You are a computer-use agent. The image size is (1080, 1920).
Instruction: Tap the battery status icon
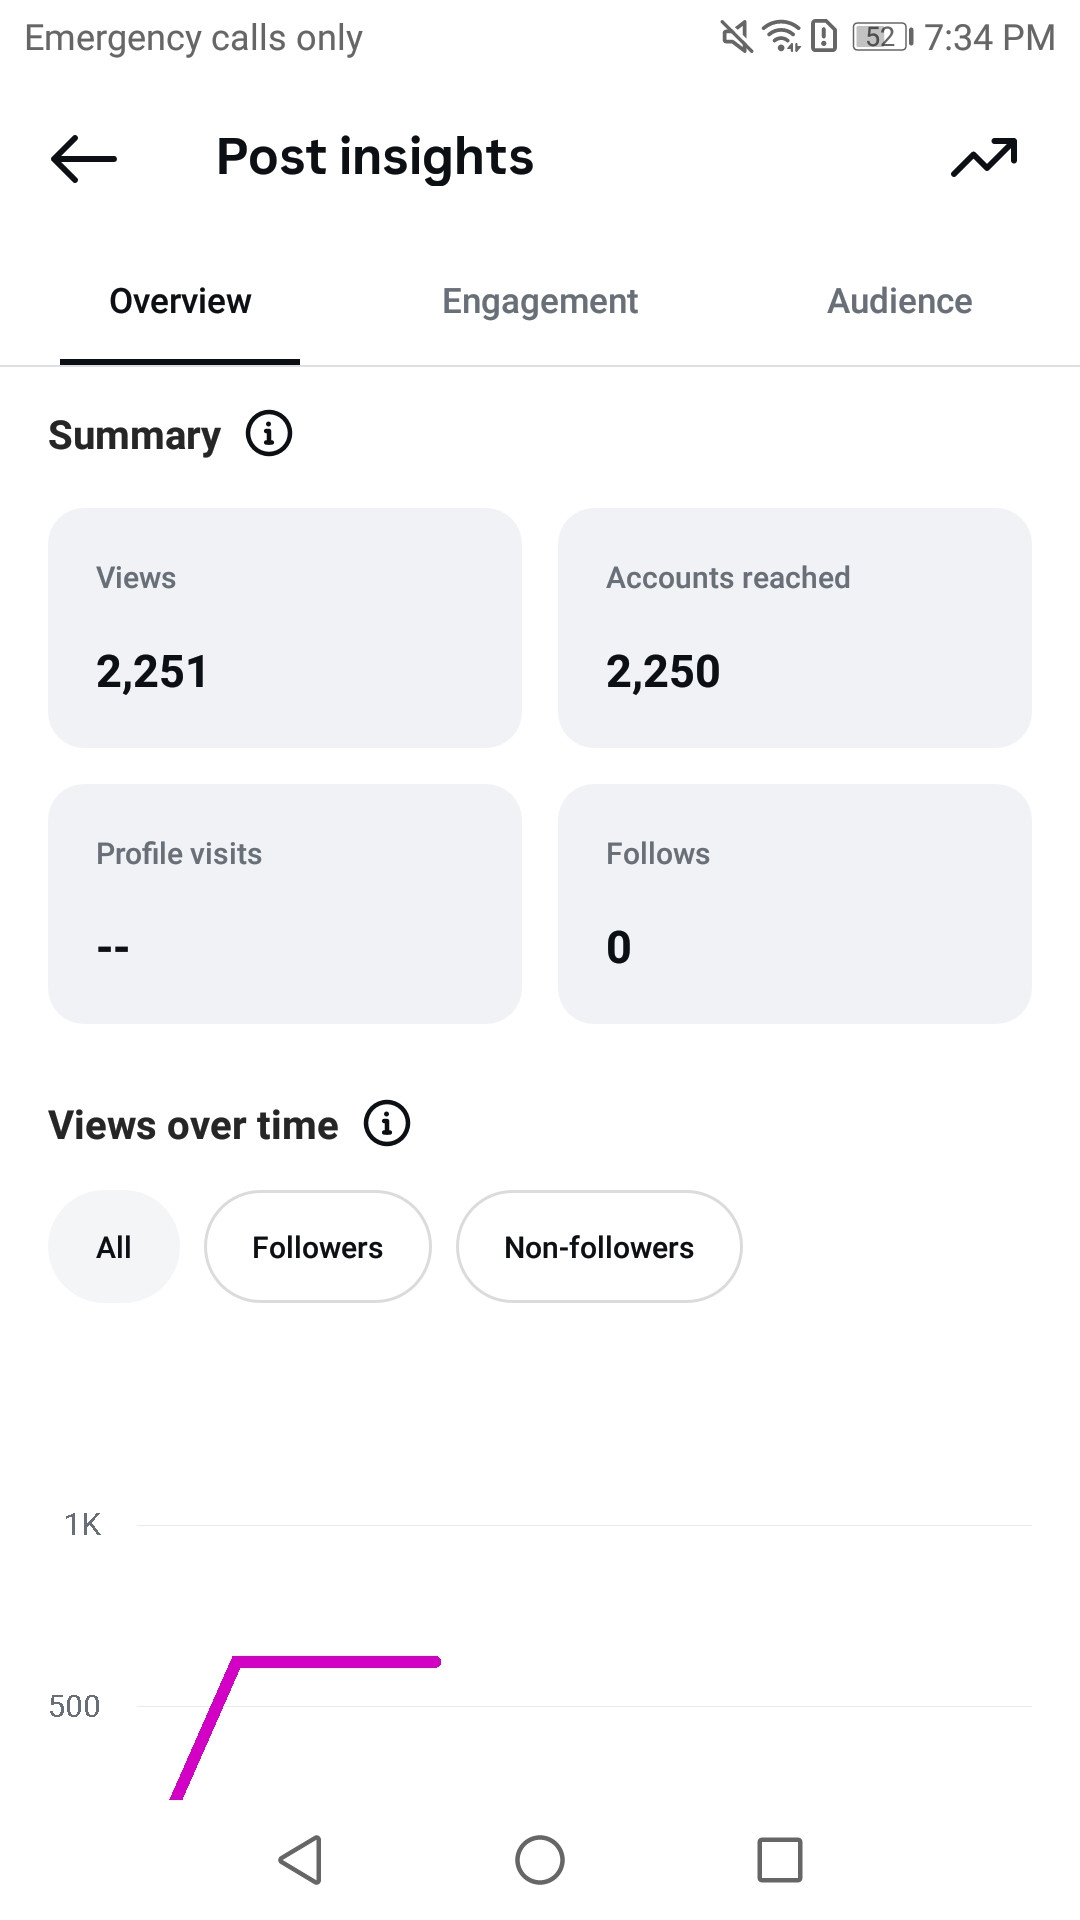pos(883,37)
